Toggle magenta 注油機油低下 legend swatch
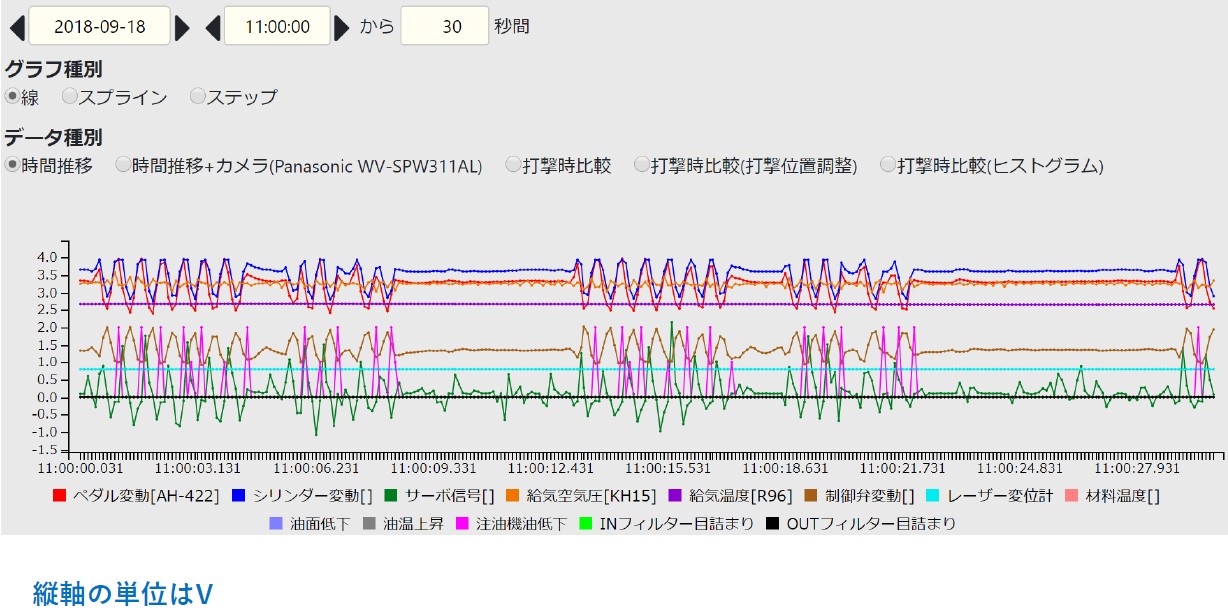Viewport: 1228px width, 611px height. click(463, 523)
